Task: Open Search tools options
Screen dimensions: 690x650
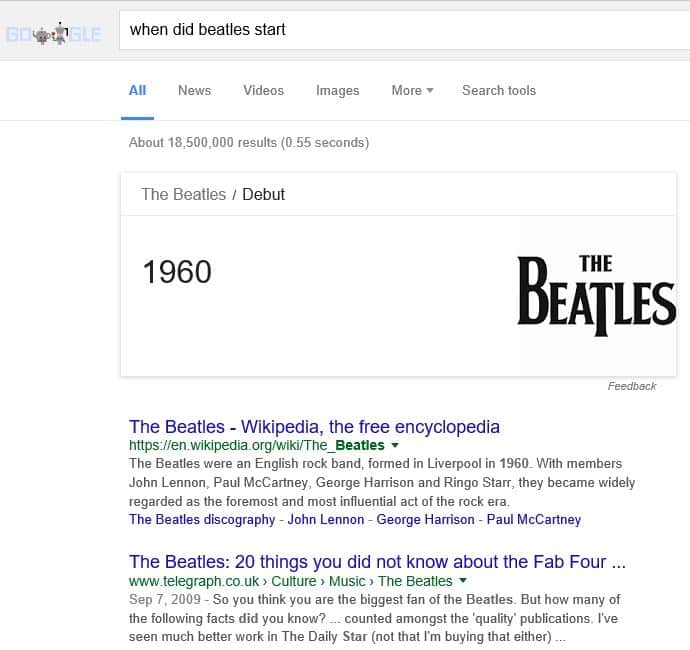Action: (498, 90)
